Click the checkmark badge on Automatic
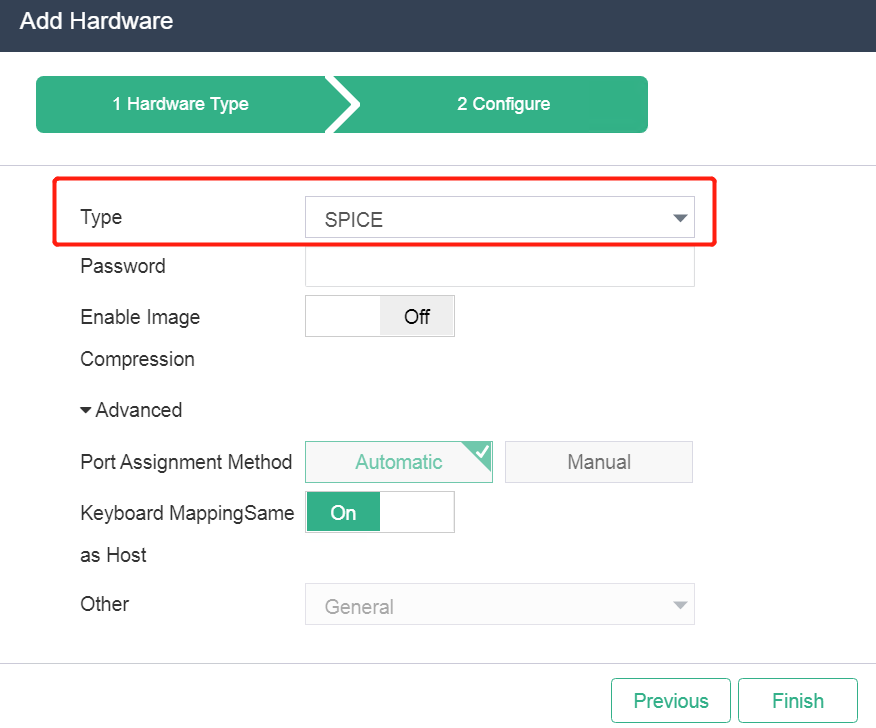Image resolution: width=876 pixels, height=728 pixels. pos(480,453)
